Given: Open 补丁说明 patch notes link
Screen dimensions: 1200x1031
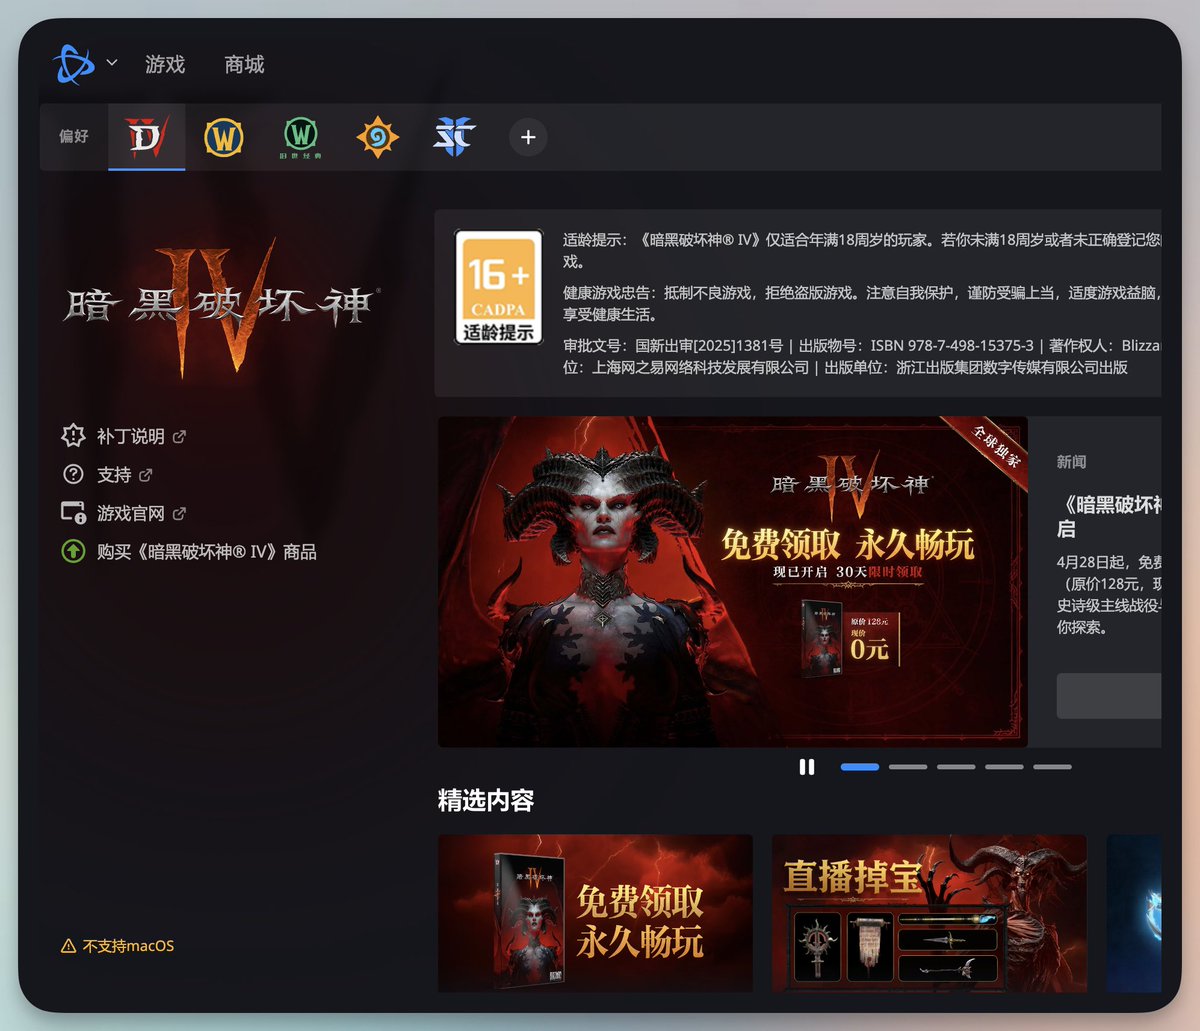Looking at the screenshot, I should 130,437.
